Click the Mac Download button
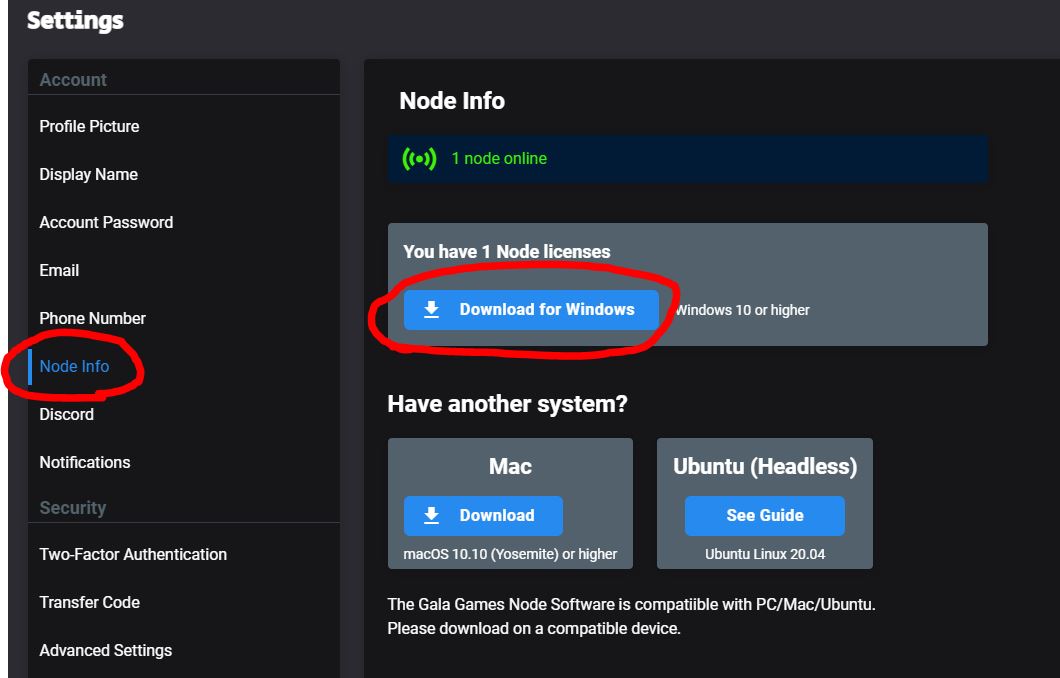This screenshot has width=1060, height=678. point(483,516)
